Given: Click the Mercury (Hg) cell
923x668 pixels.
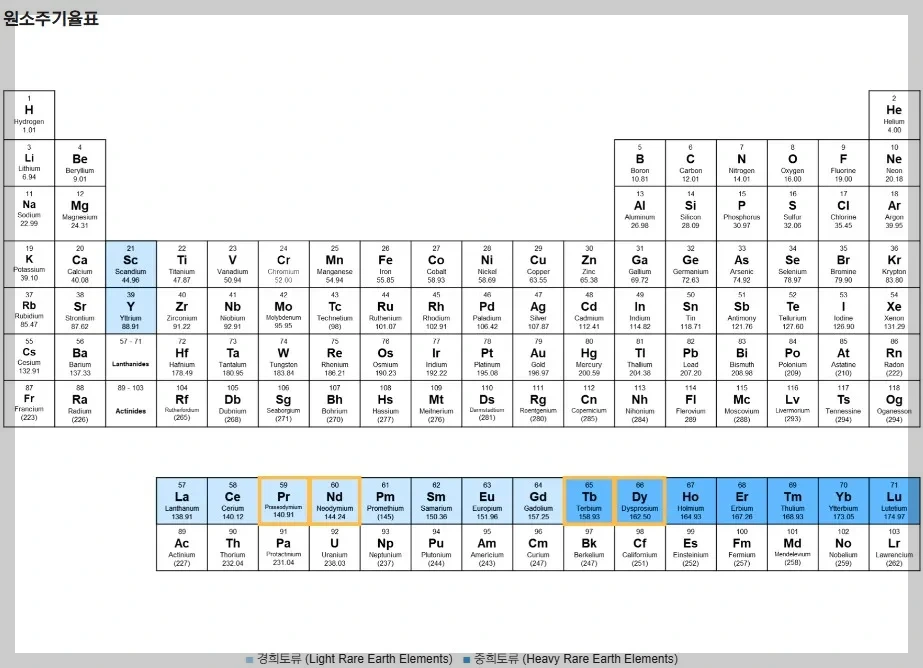Looking at the screenshot, I should coord(589,357).
